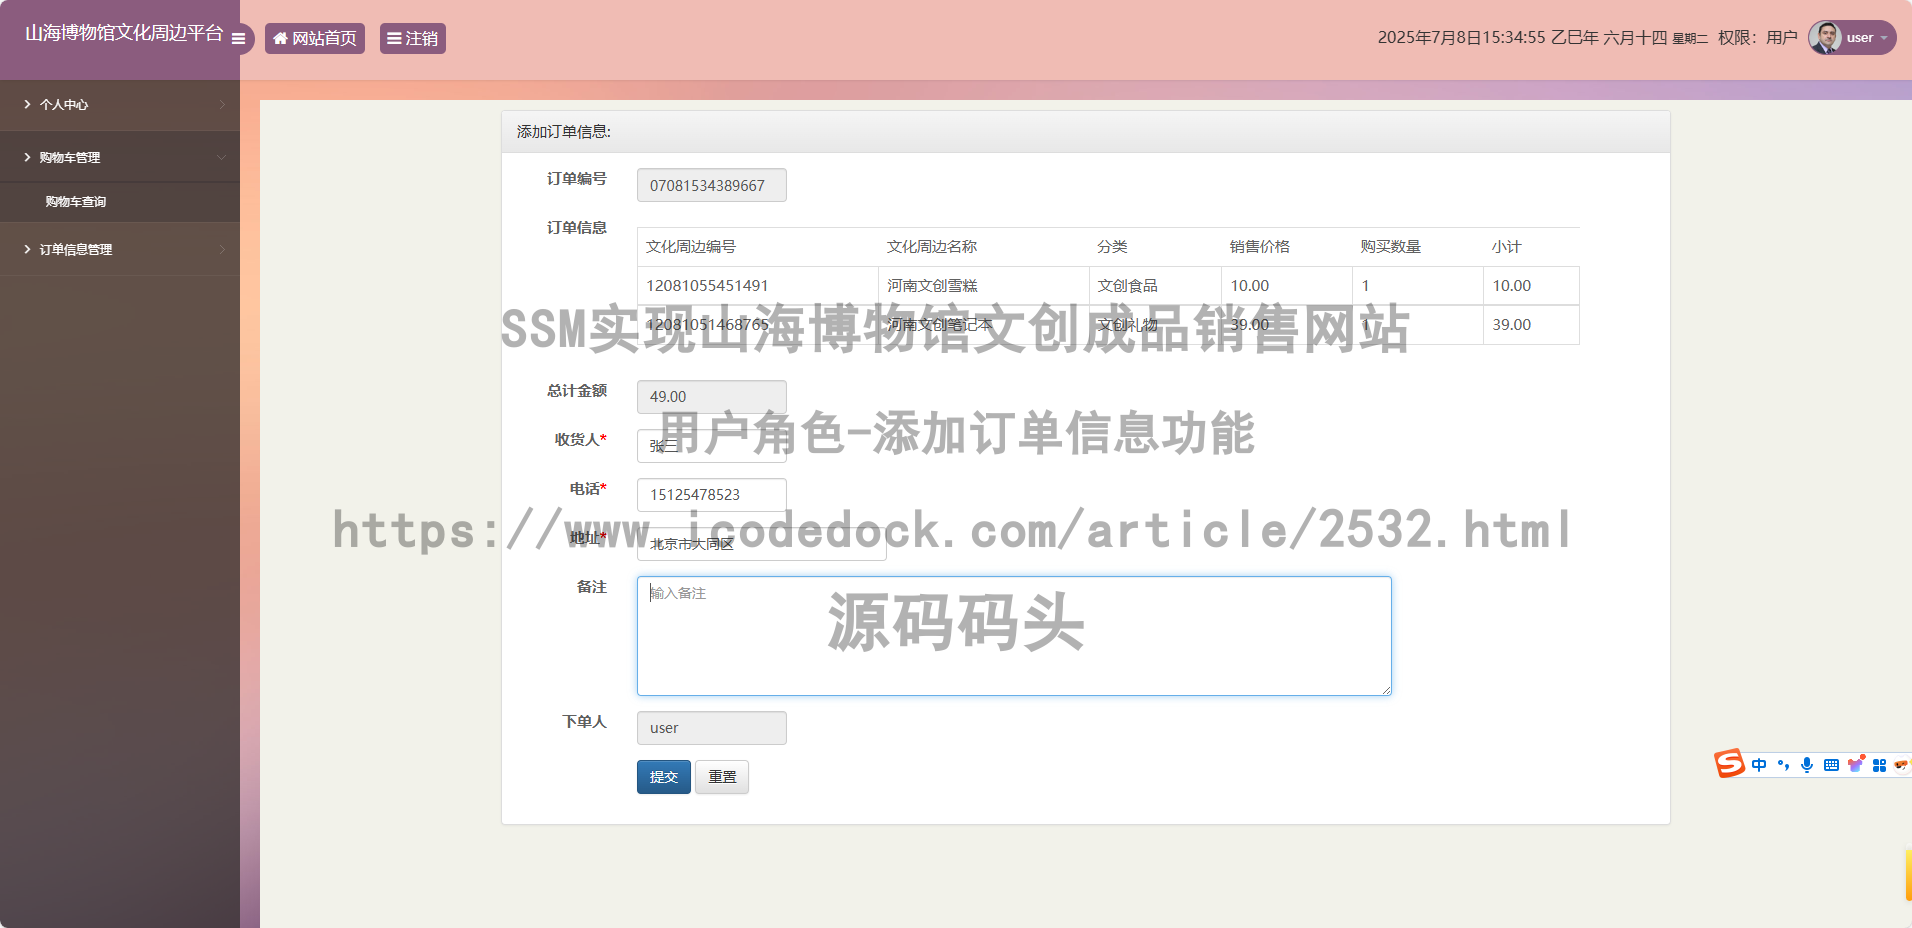Switch Sogou Chinese/English mode icon
Screen dimensions: 1912x928
point(1759,765)
